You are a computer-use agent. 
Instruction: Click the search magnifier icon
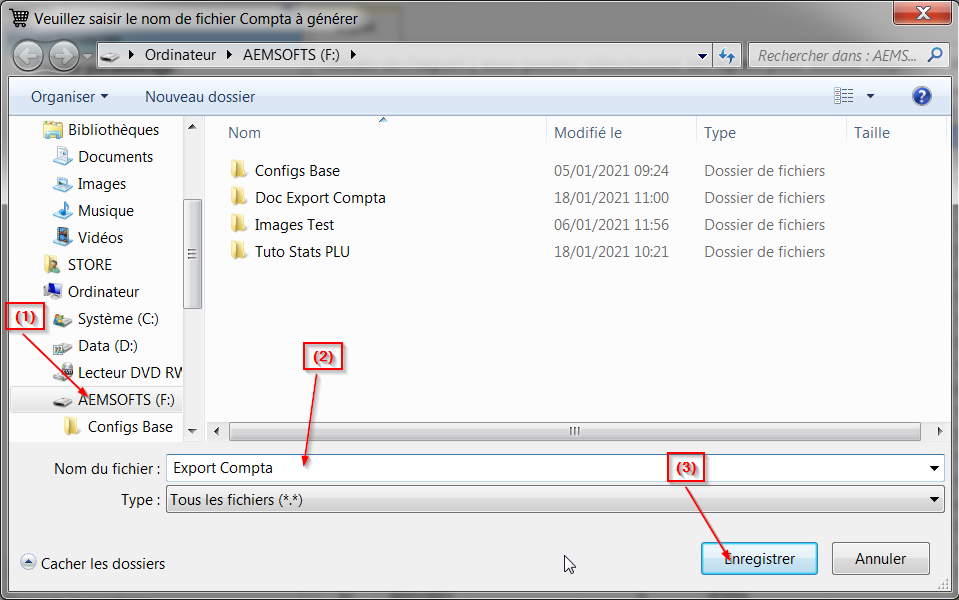(935, 56)
